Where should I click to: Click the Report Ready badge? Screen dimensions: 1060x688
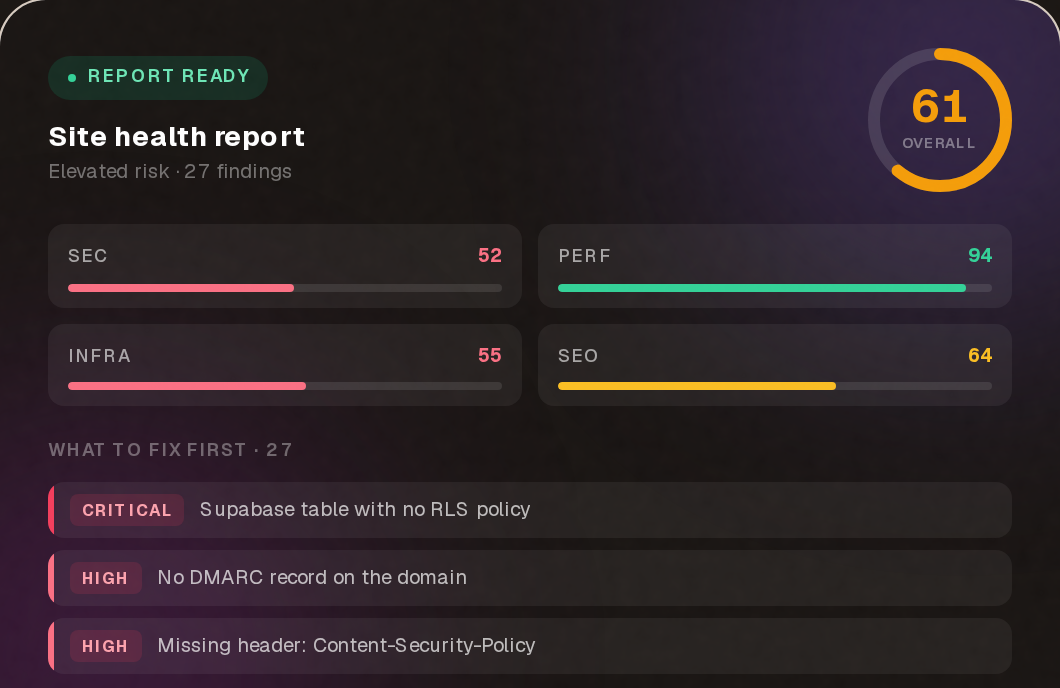[158, 78]
